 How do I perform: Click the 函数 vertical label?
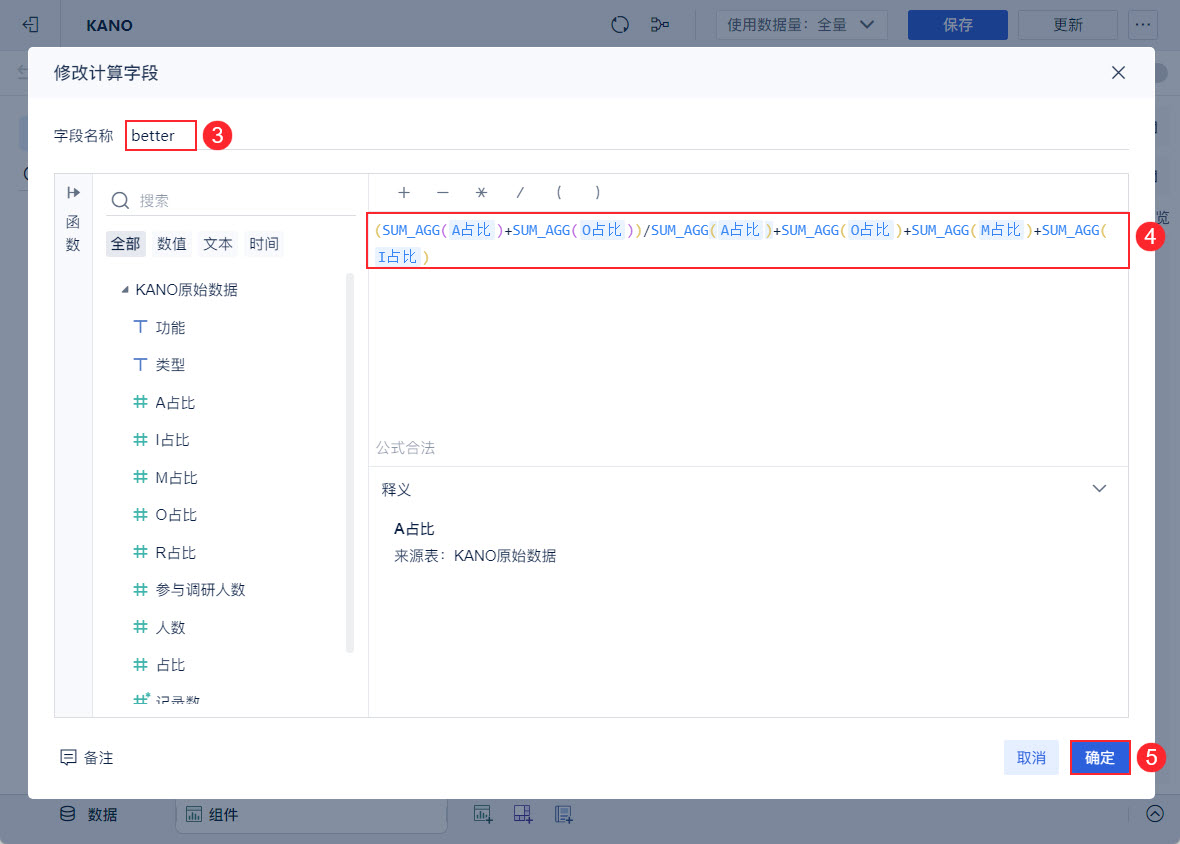[x=73, y=233]
